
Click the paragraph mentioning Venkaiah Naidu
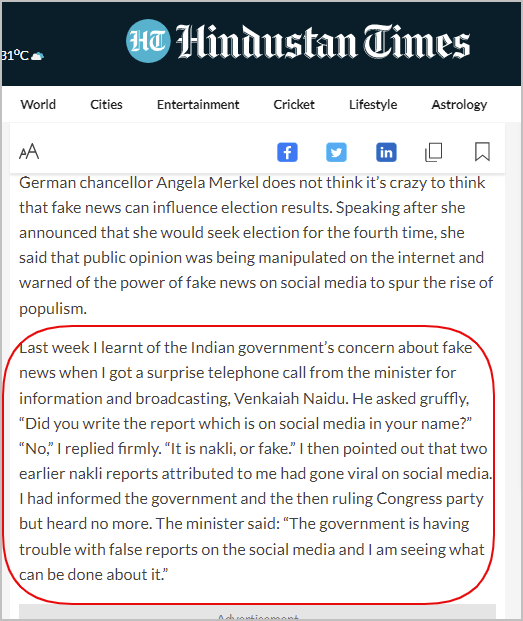256,461
